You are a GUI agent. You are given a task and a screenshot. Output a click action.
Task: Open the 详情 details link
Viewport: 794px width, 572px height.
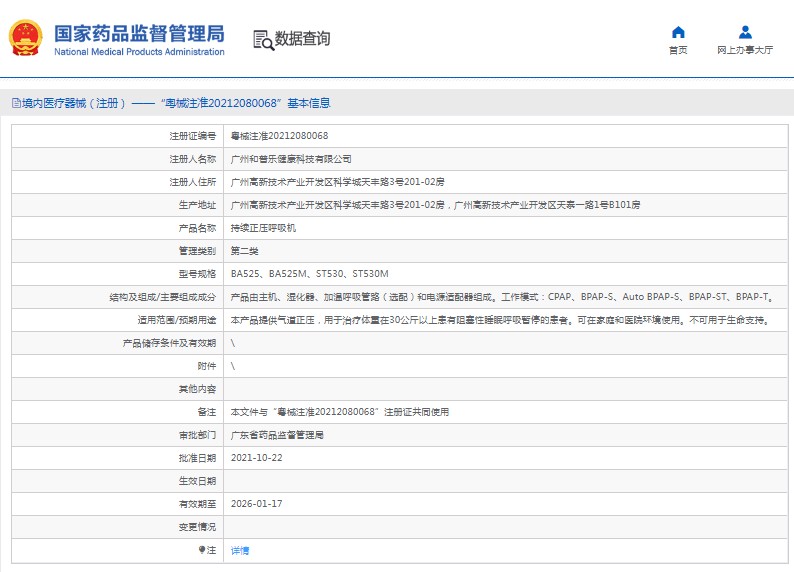[x=240, y=550]
